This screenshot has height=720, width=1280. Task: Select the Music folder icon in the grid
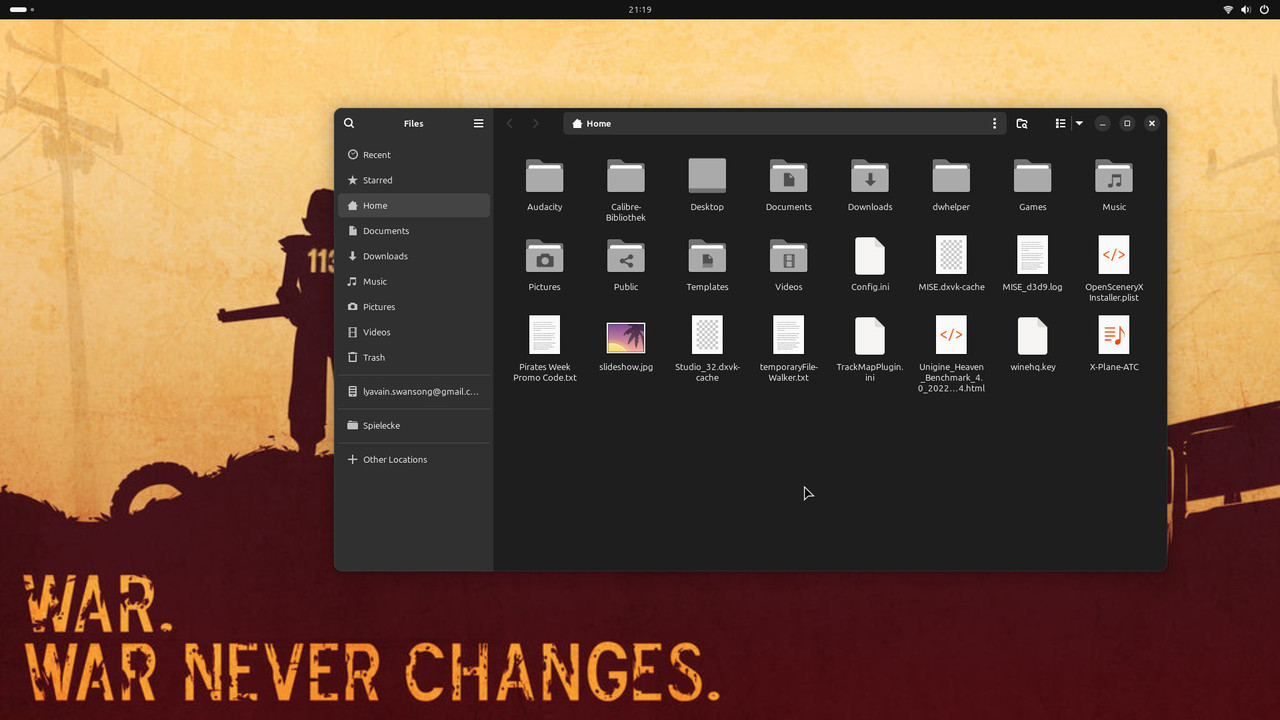[x=1114, y=175]
